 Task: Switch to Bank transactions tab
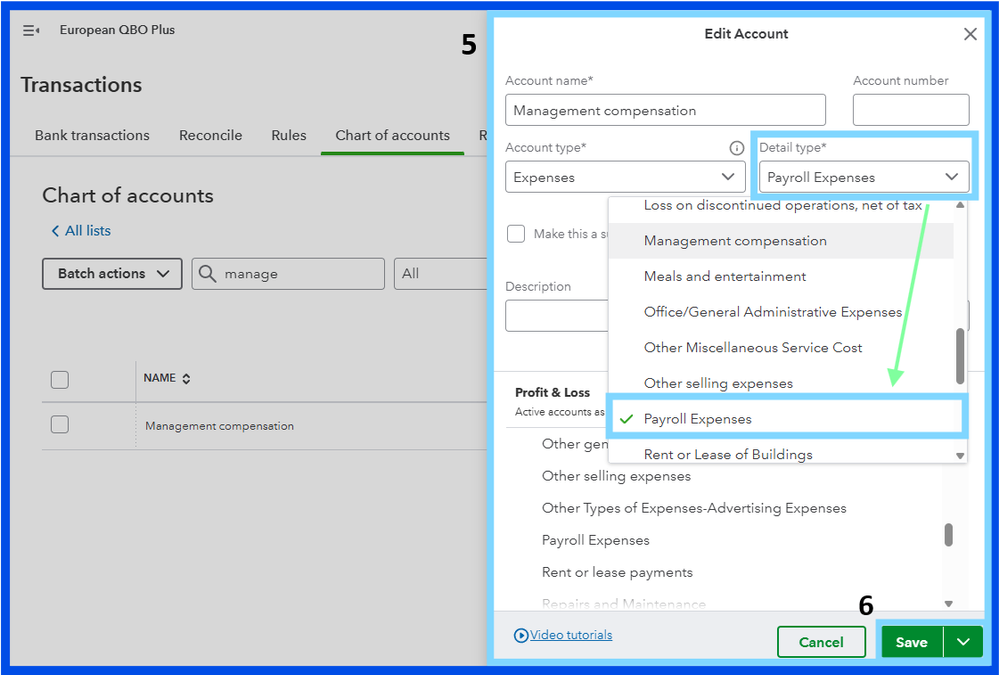pos(92,135)
